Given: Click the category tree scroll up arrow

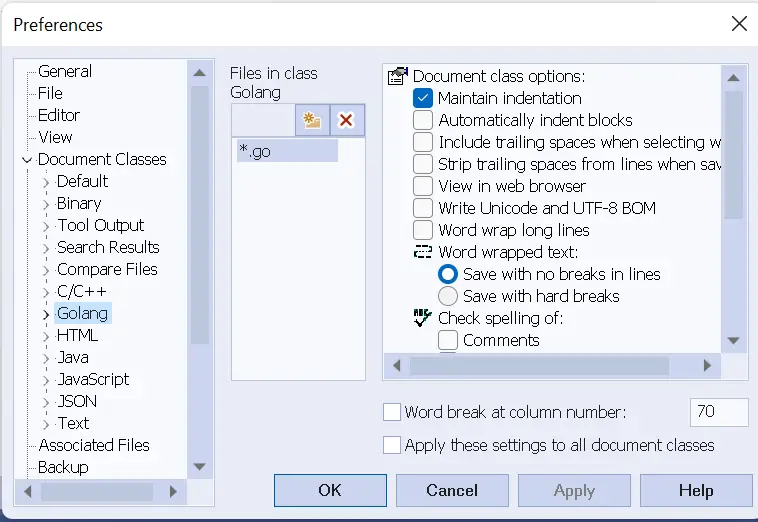Looking at the screenshot, I should click(x=199, y=73).
